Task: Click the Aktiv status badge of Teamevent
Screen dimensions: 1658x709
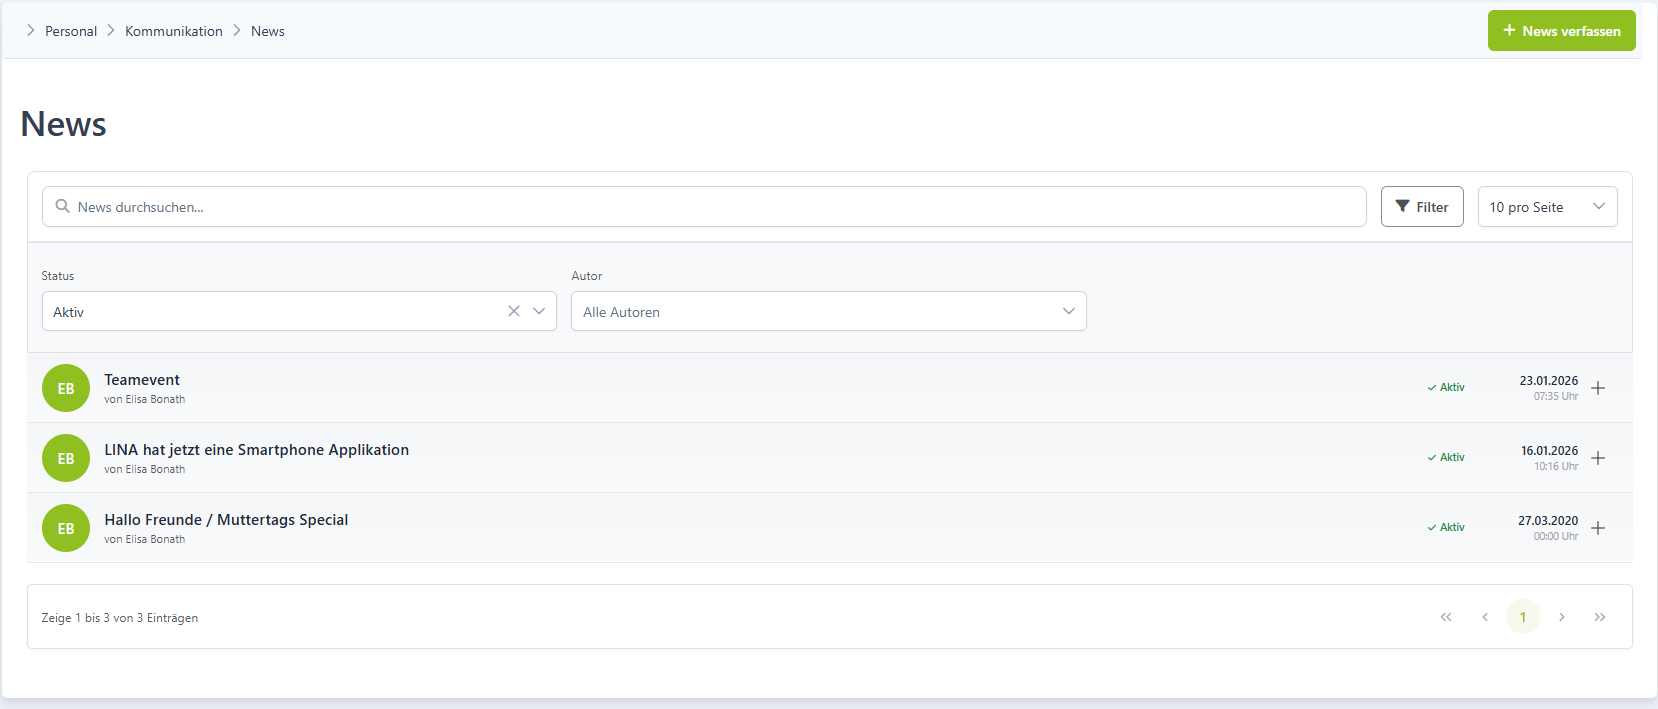Action: click(1446, 387)
